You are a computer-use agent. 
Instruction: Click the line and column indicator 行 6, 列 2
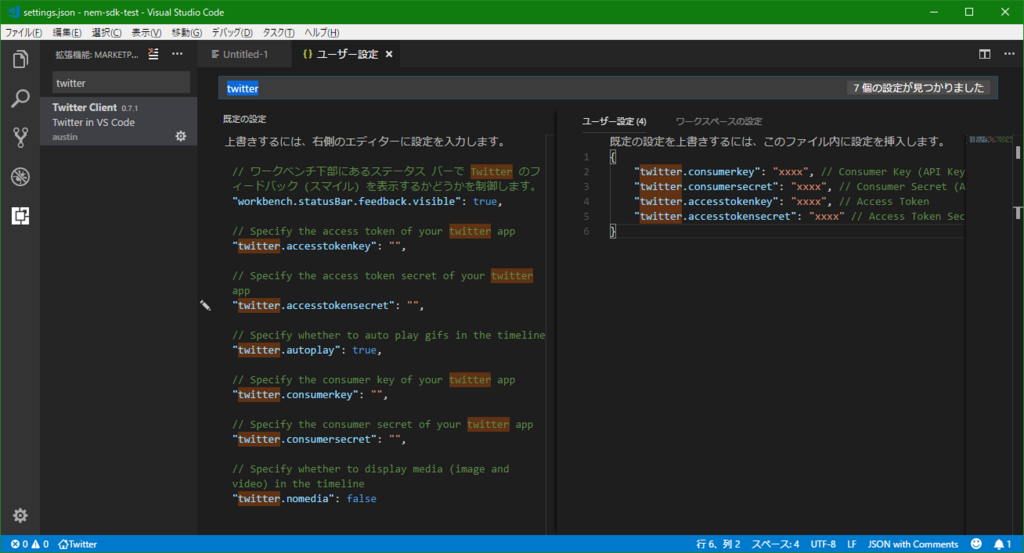pos(718,544)
